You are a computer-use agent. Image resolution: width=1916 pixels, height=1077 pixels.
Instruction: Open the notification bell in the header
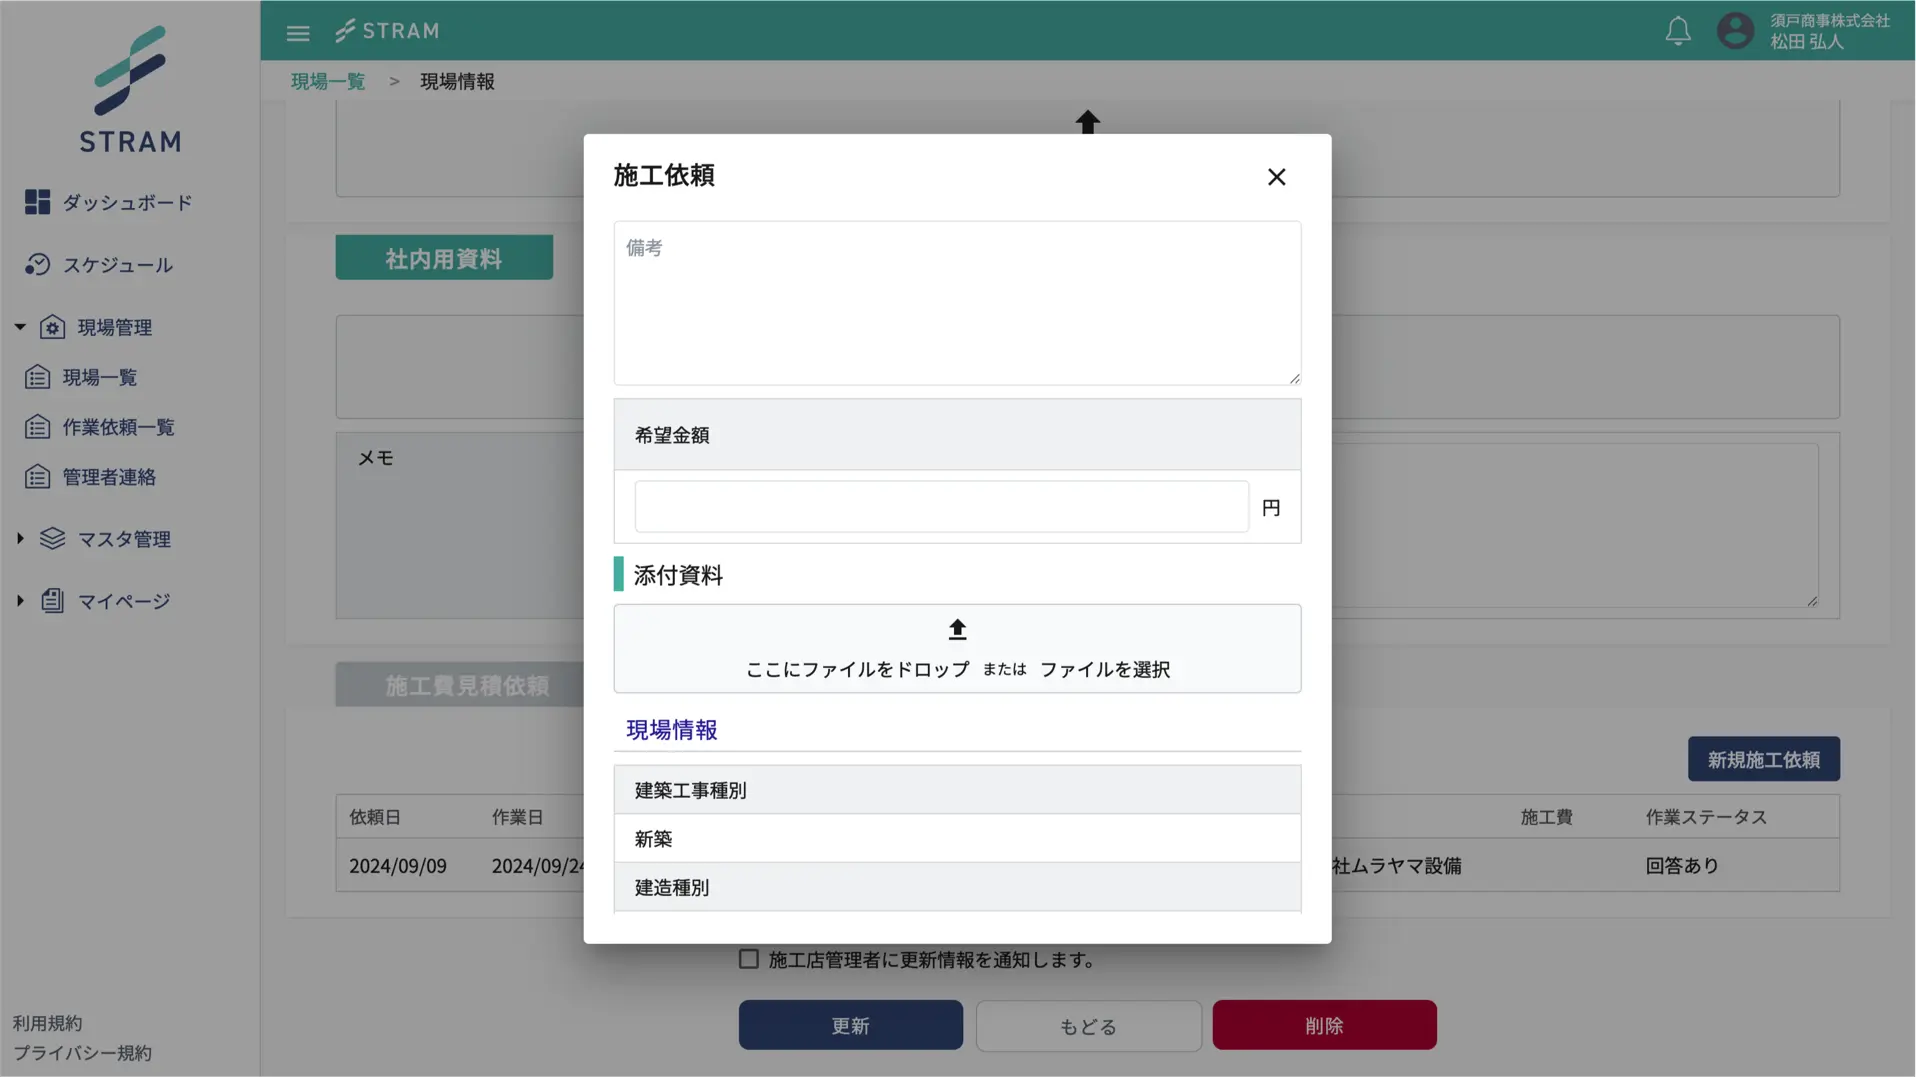1678,31
